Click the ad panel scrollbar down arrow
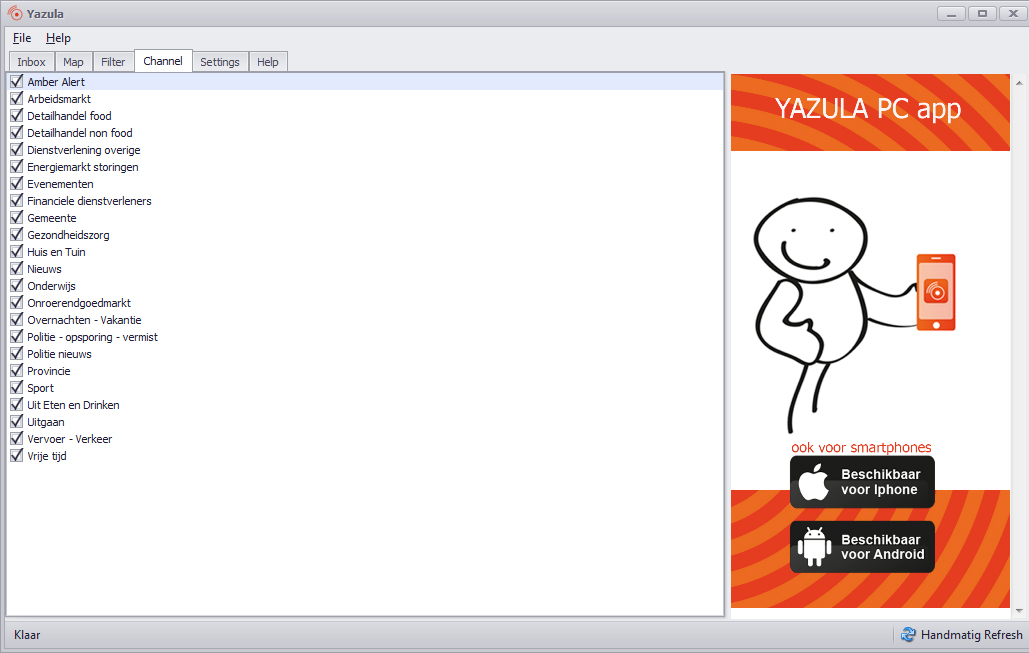This screenshot has height=653, width=1029. tap(1019, 610)
